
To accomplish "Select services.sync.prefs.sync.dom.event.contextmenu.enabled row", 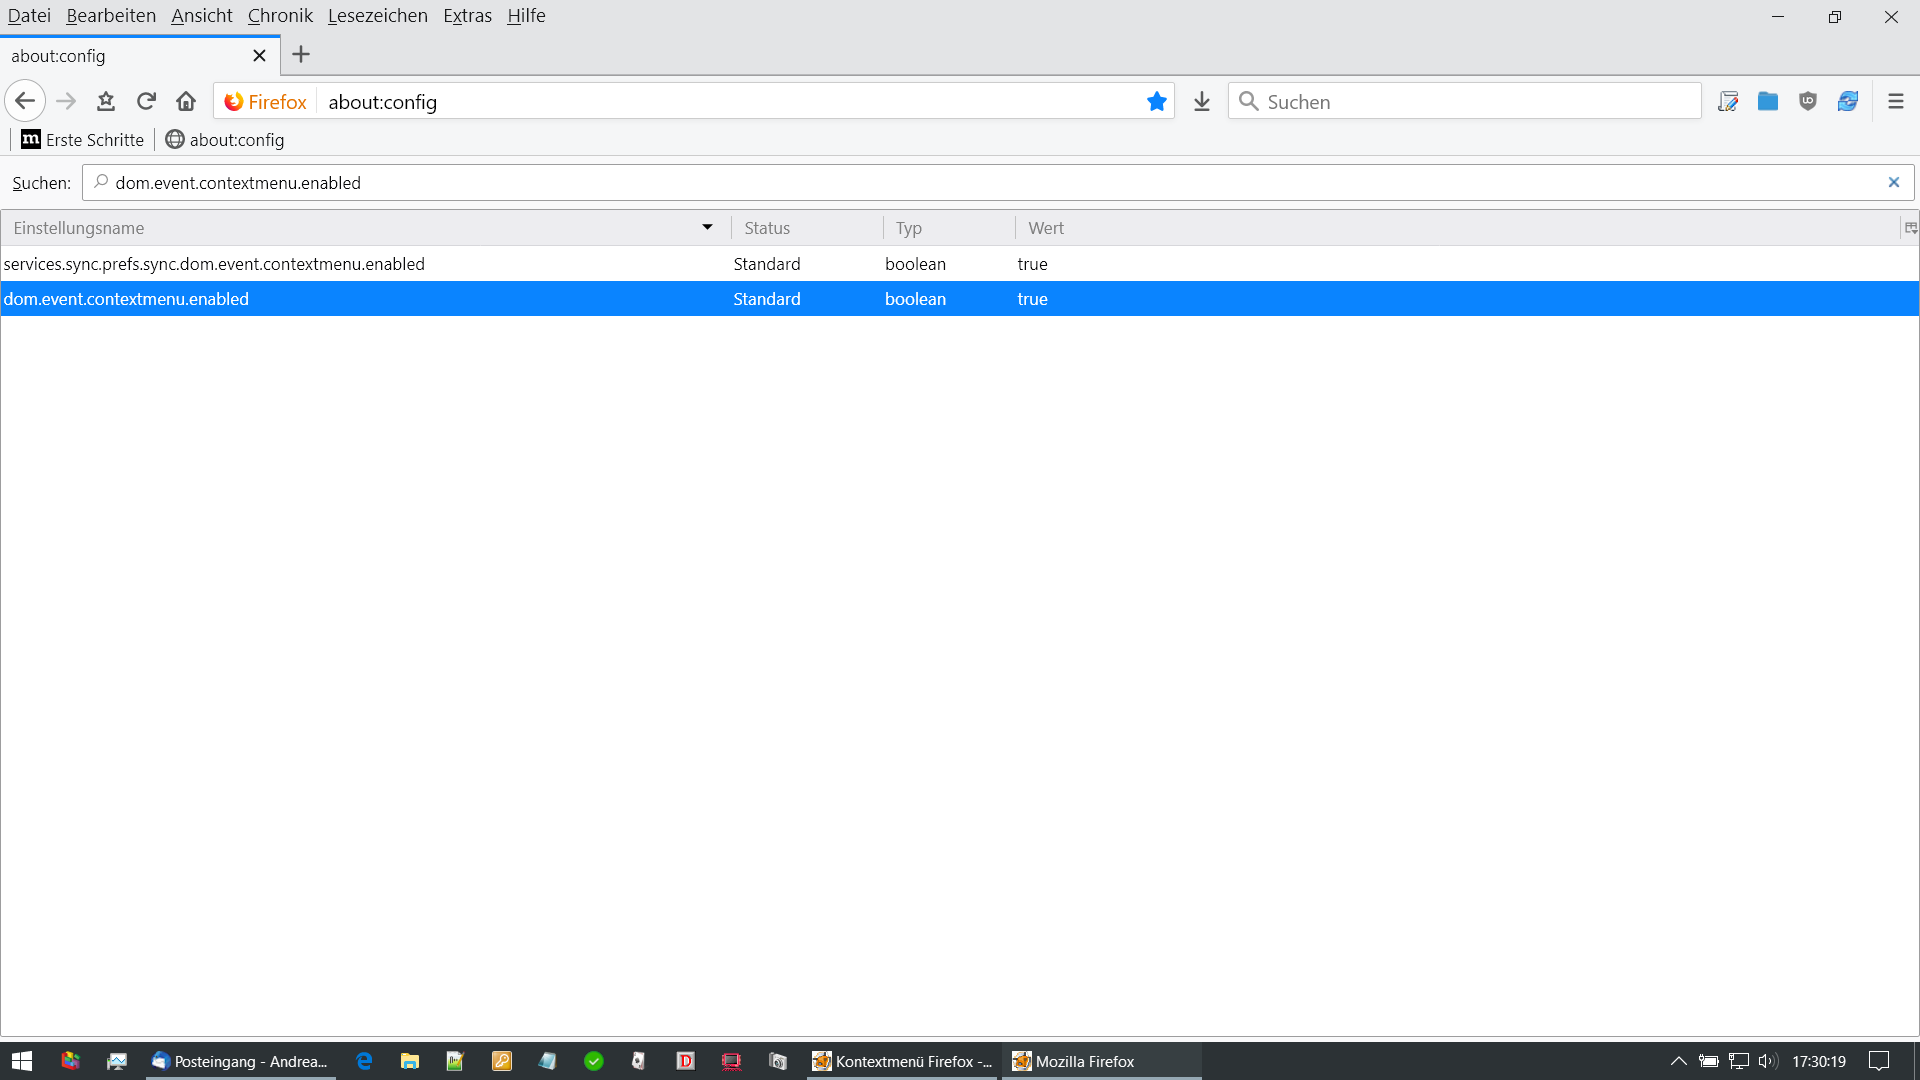I will (x=214, y=264).
